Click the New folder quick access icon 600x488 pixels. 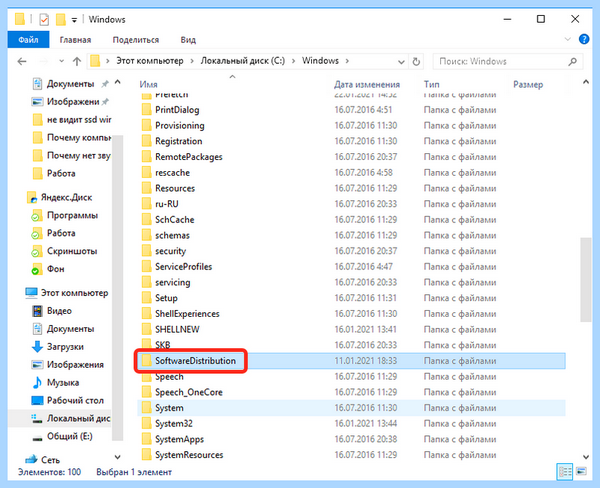tap(60, 19)
